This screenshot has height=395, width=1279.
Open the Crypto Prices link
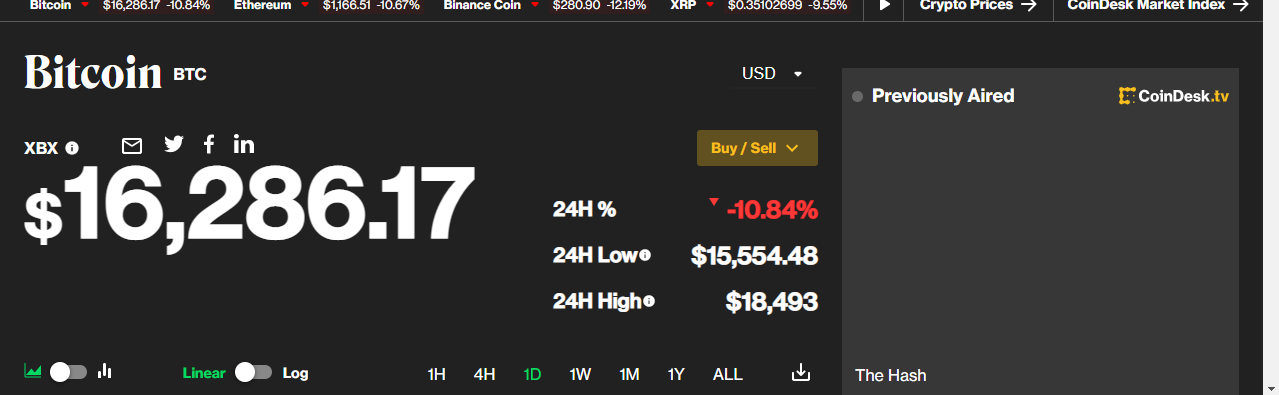point(978,5)
